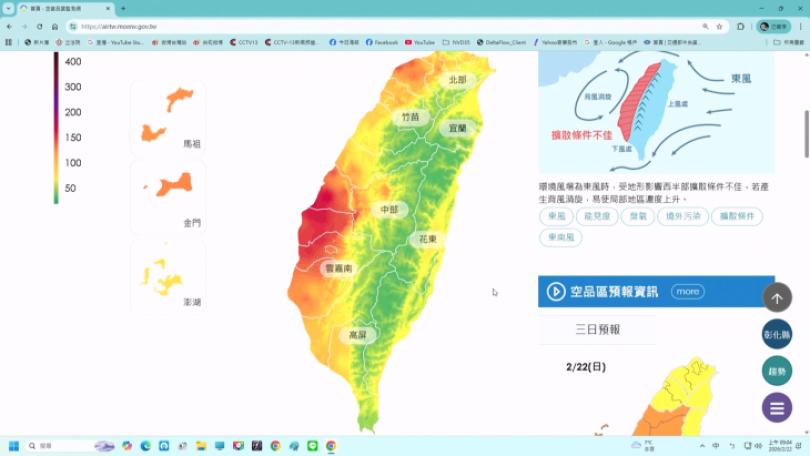The height and width of the screenshot is (456, 810).
Task: Click the 中部 region label on map
Action: coord(389,210)
